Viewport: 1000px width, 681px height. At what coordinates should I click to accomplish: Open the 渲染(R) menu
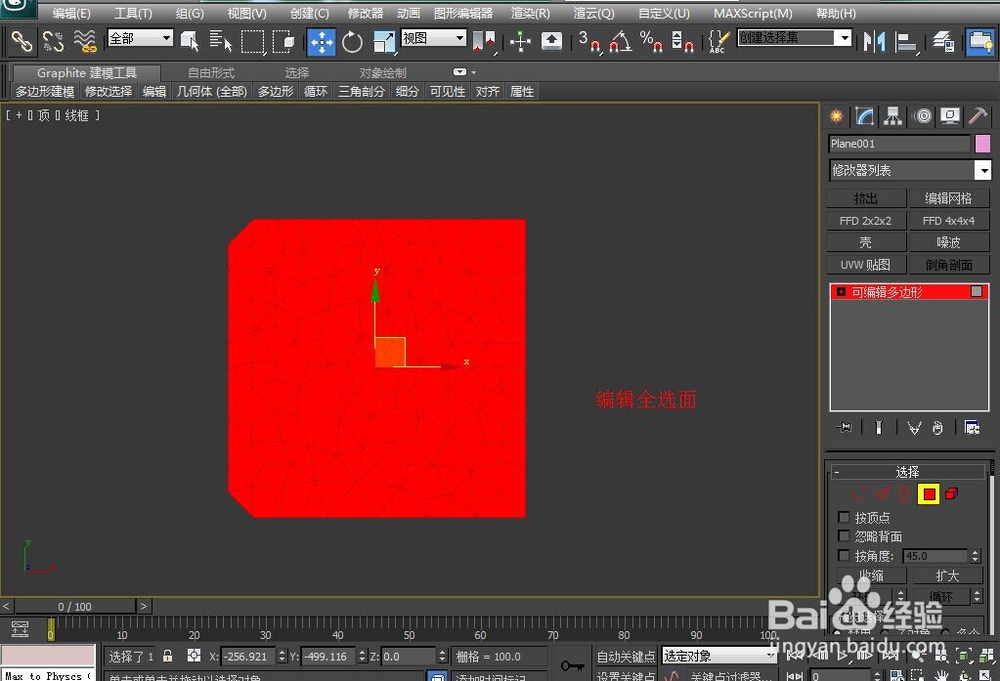coord(530,13)
